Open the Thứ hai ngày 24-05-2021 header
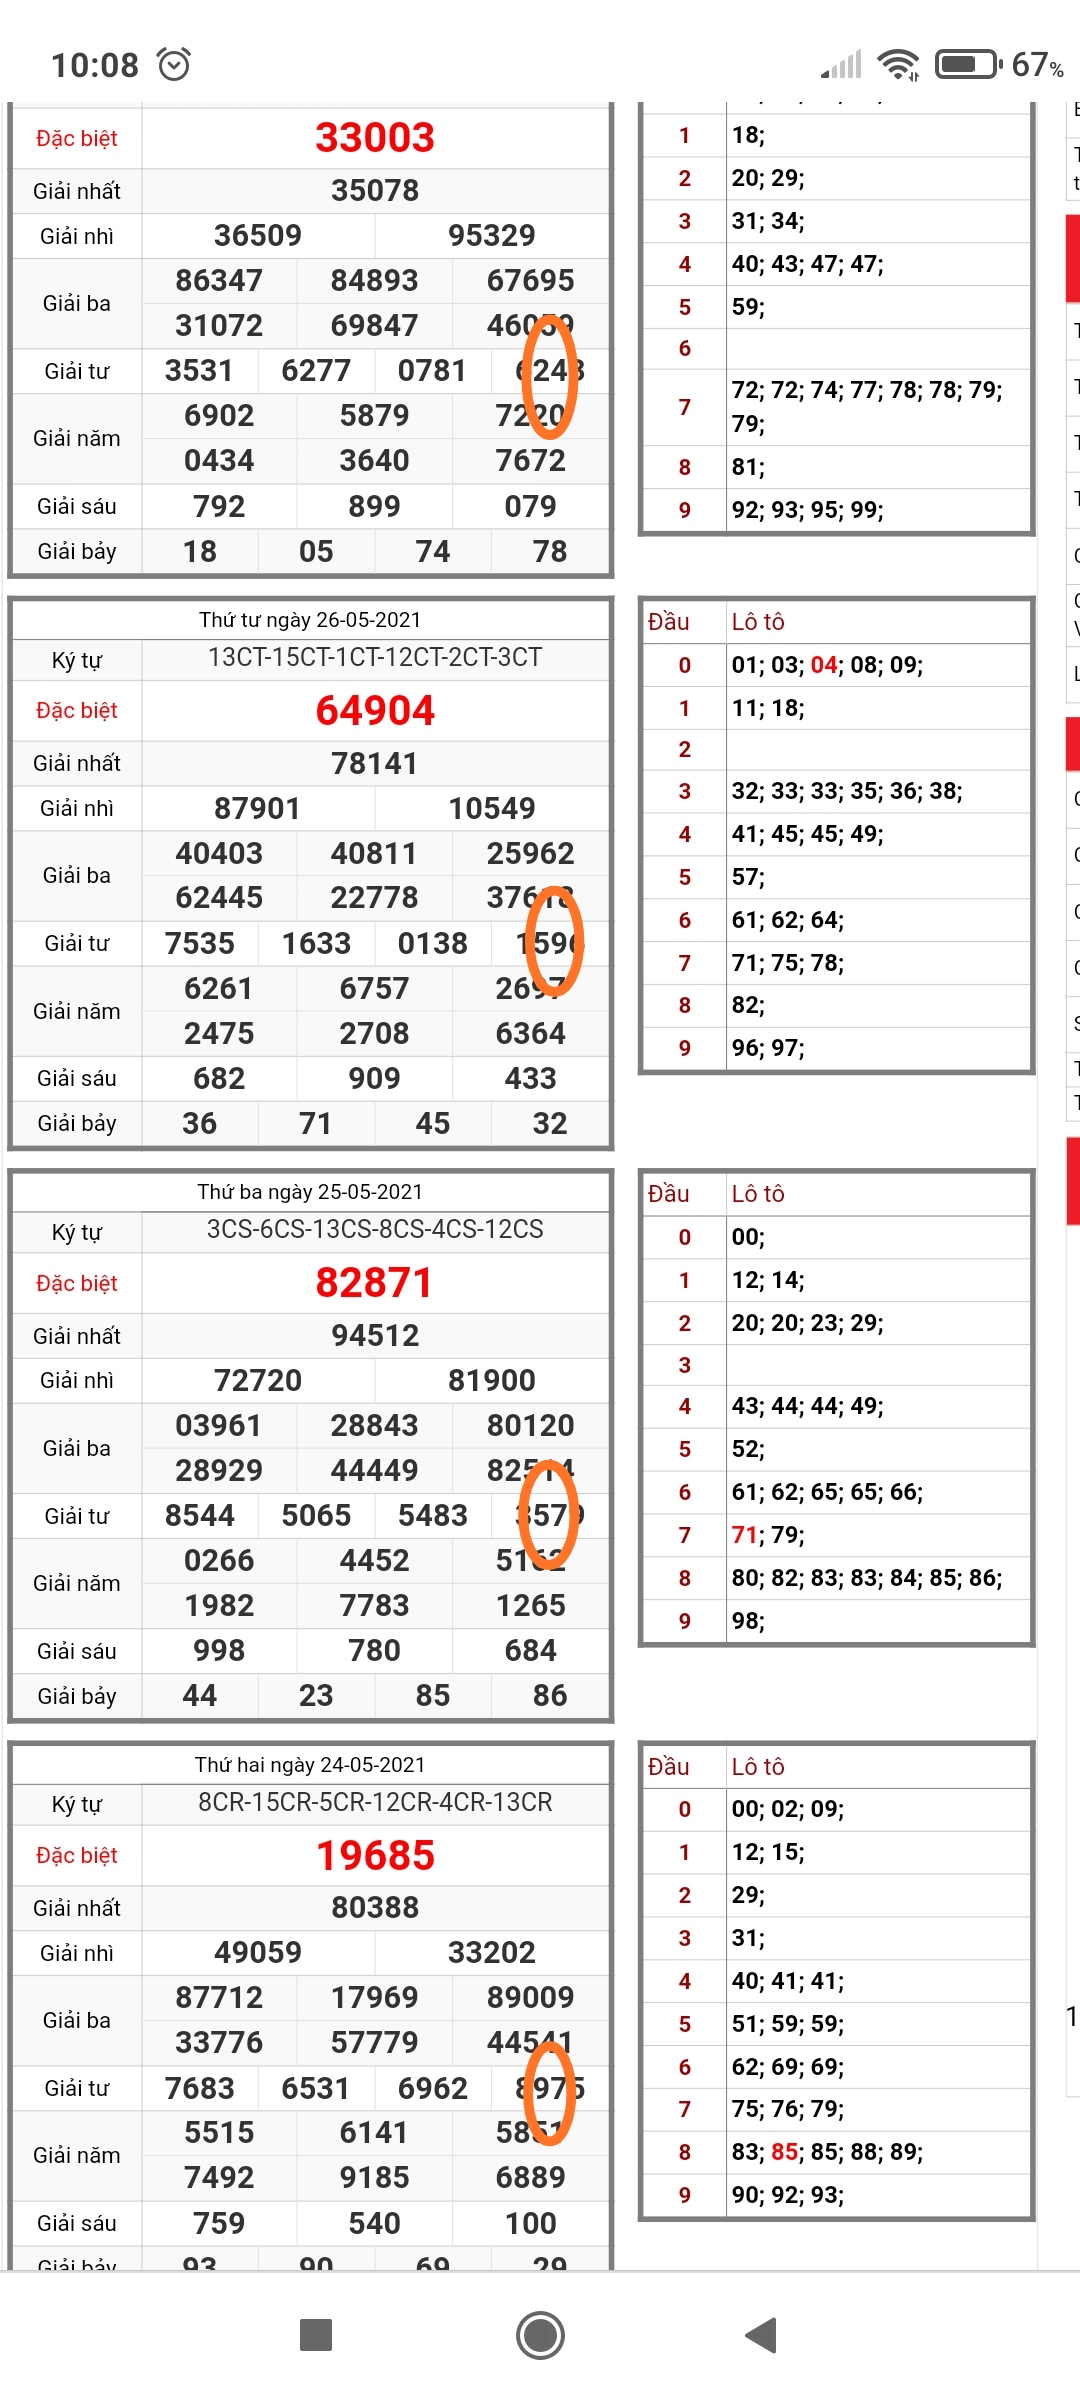The width and height of the screenshot is (1080, 2400). [x=310, y=1765]
